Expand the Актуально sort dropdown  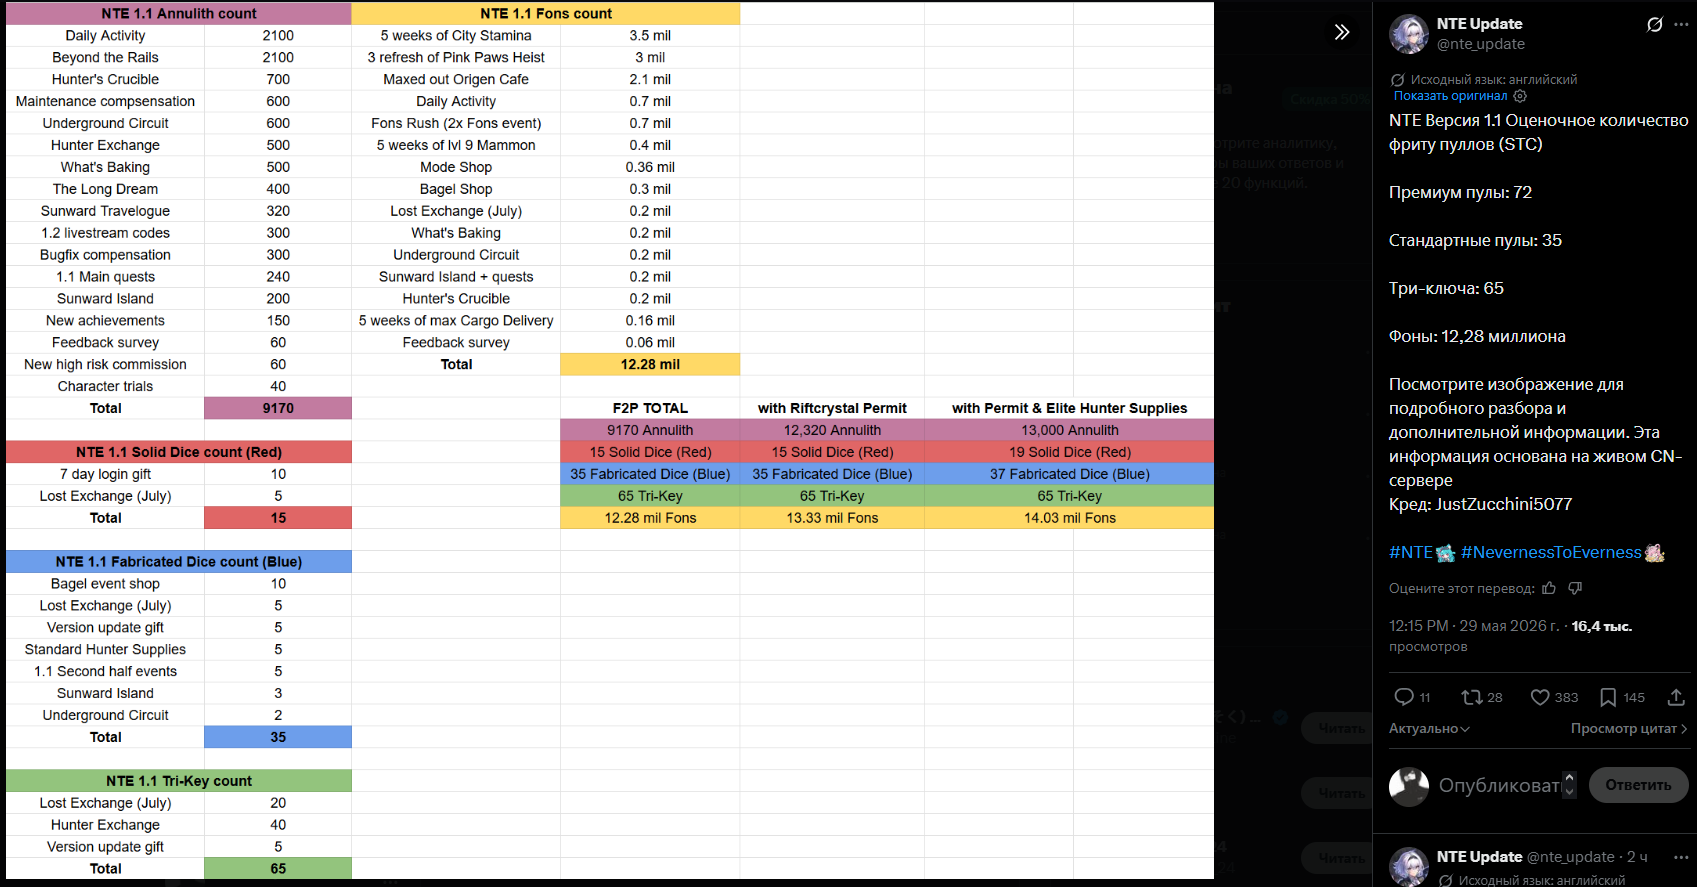tap(1429, 728)
